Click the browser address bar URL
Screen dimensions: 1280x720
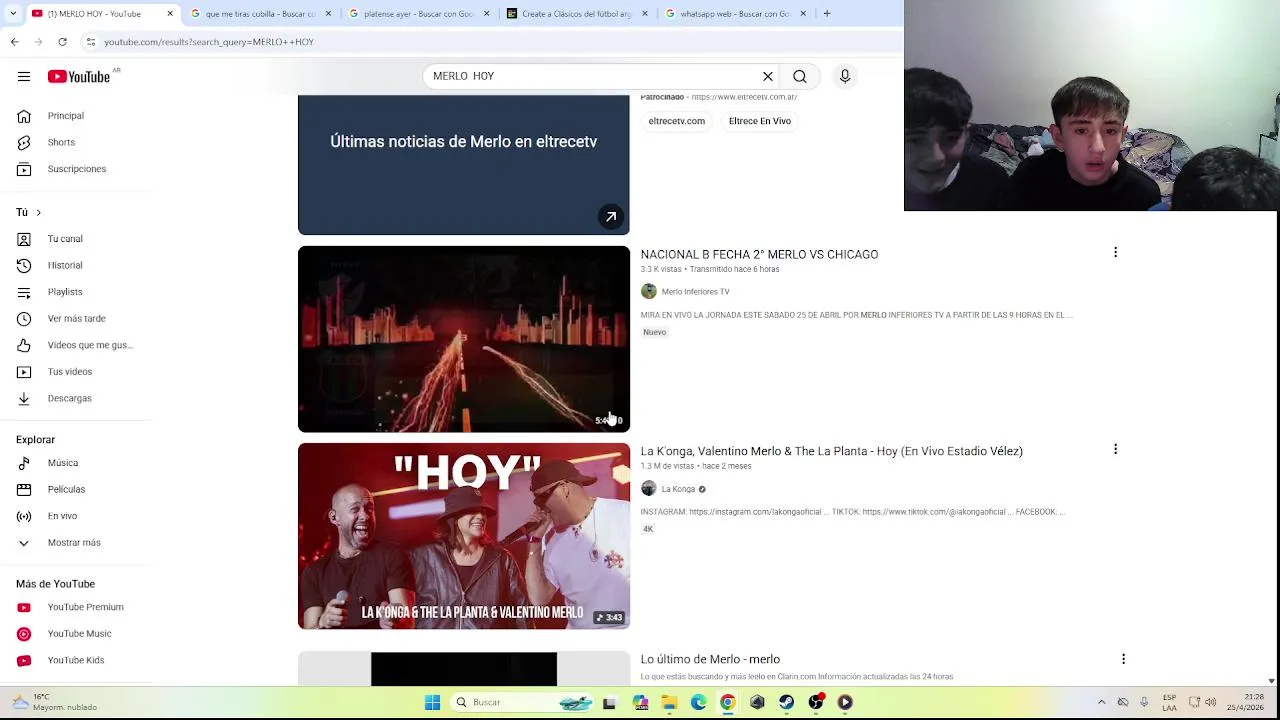point(209,42)
